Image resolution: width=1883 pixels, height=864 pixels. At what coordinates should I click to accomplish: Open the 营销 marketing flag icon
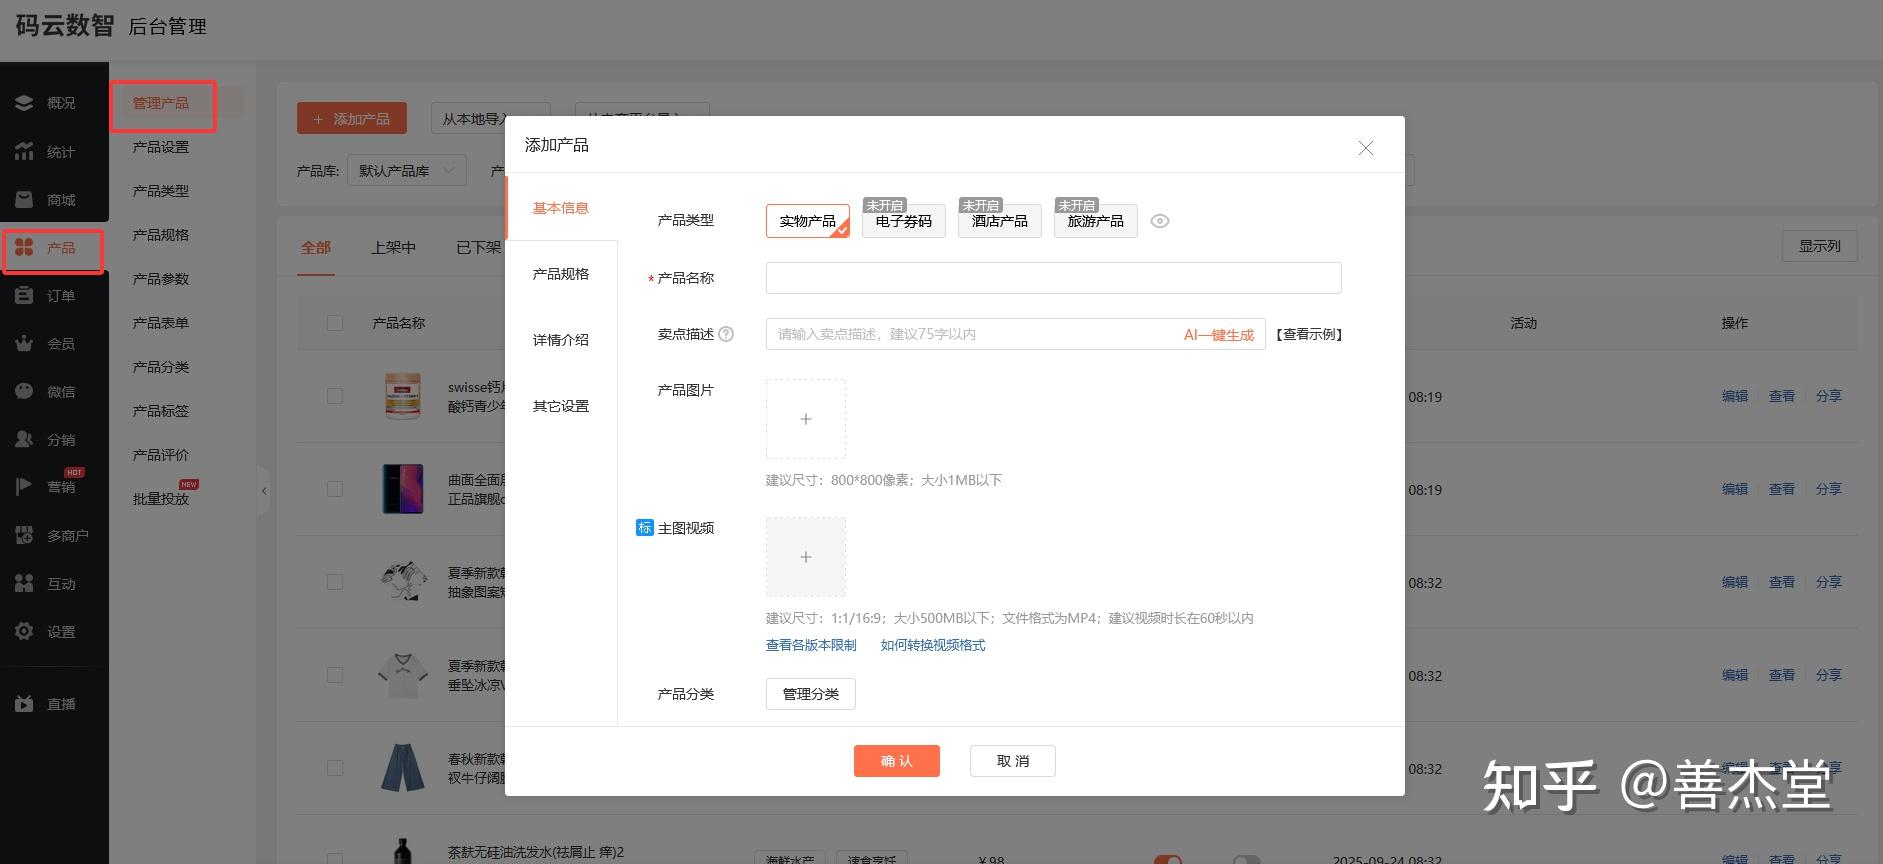[x=25, y=487]
